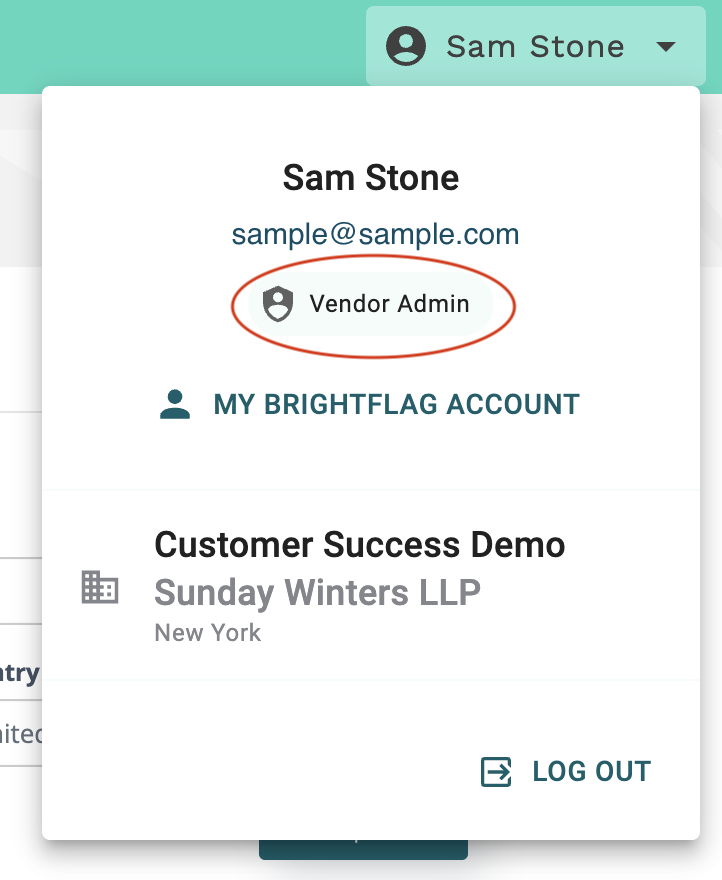Click the Sam Stone heading in popup
Screen dimensions: 722x880
point(371,178)
